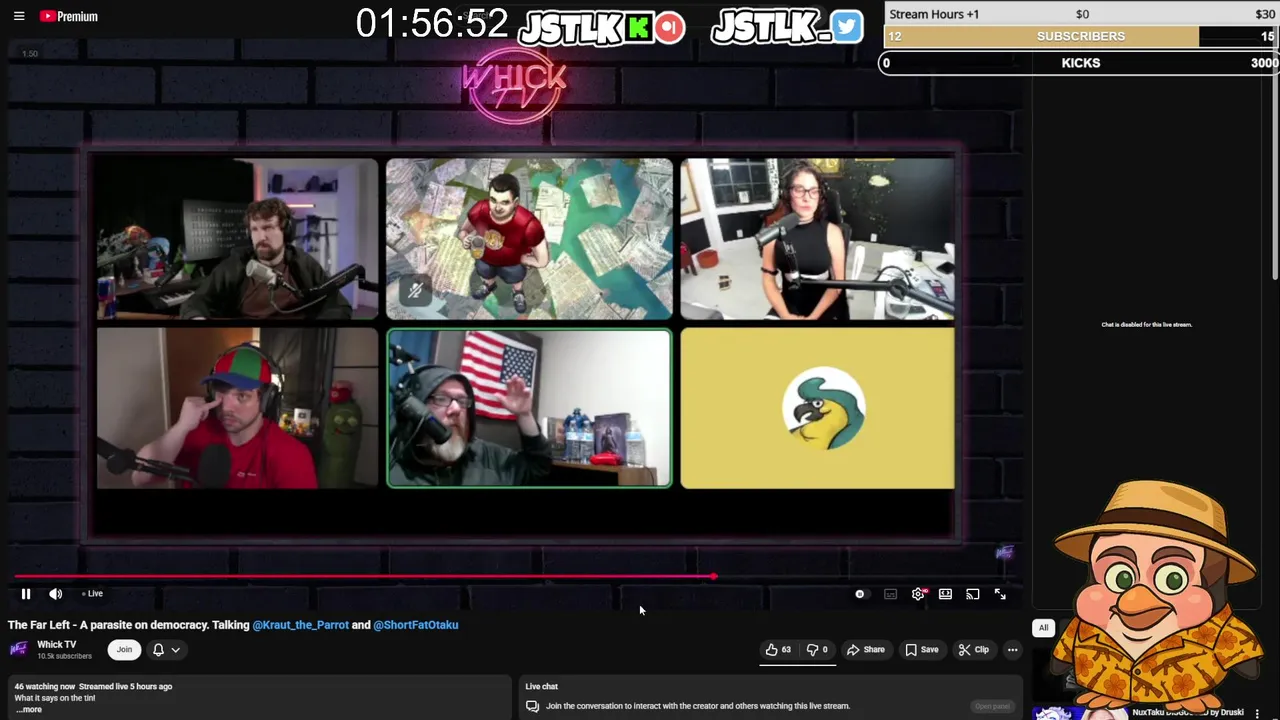This screenshot has width=1280, height=720.
Task: Click the Live chat speech-bubble icon
Action: pos(533,706)
